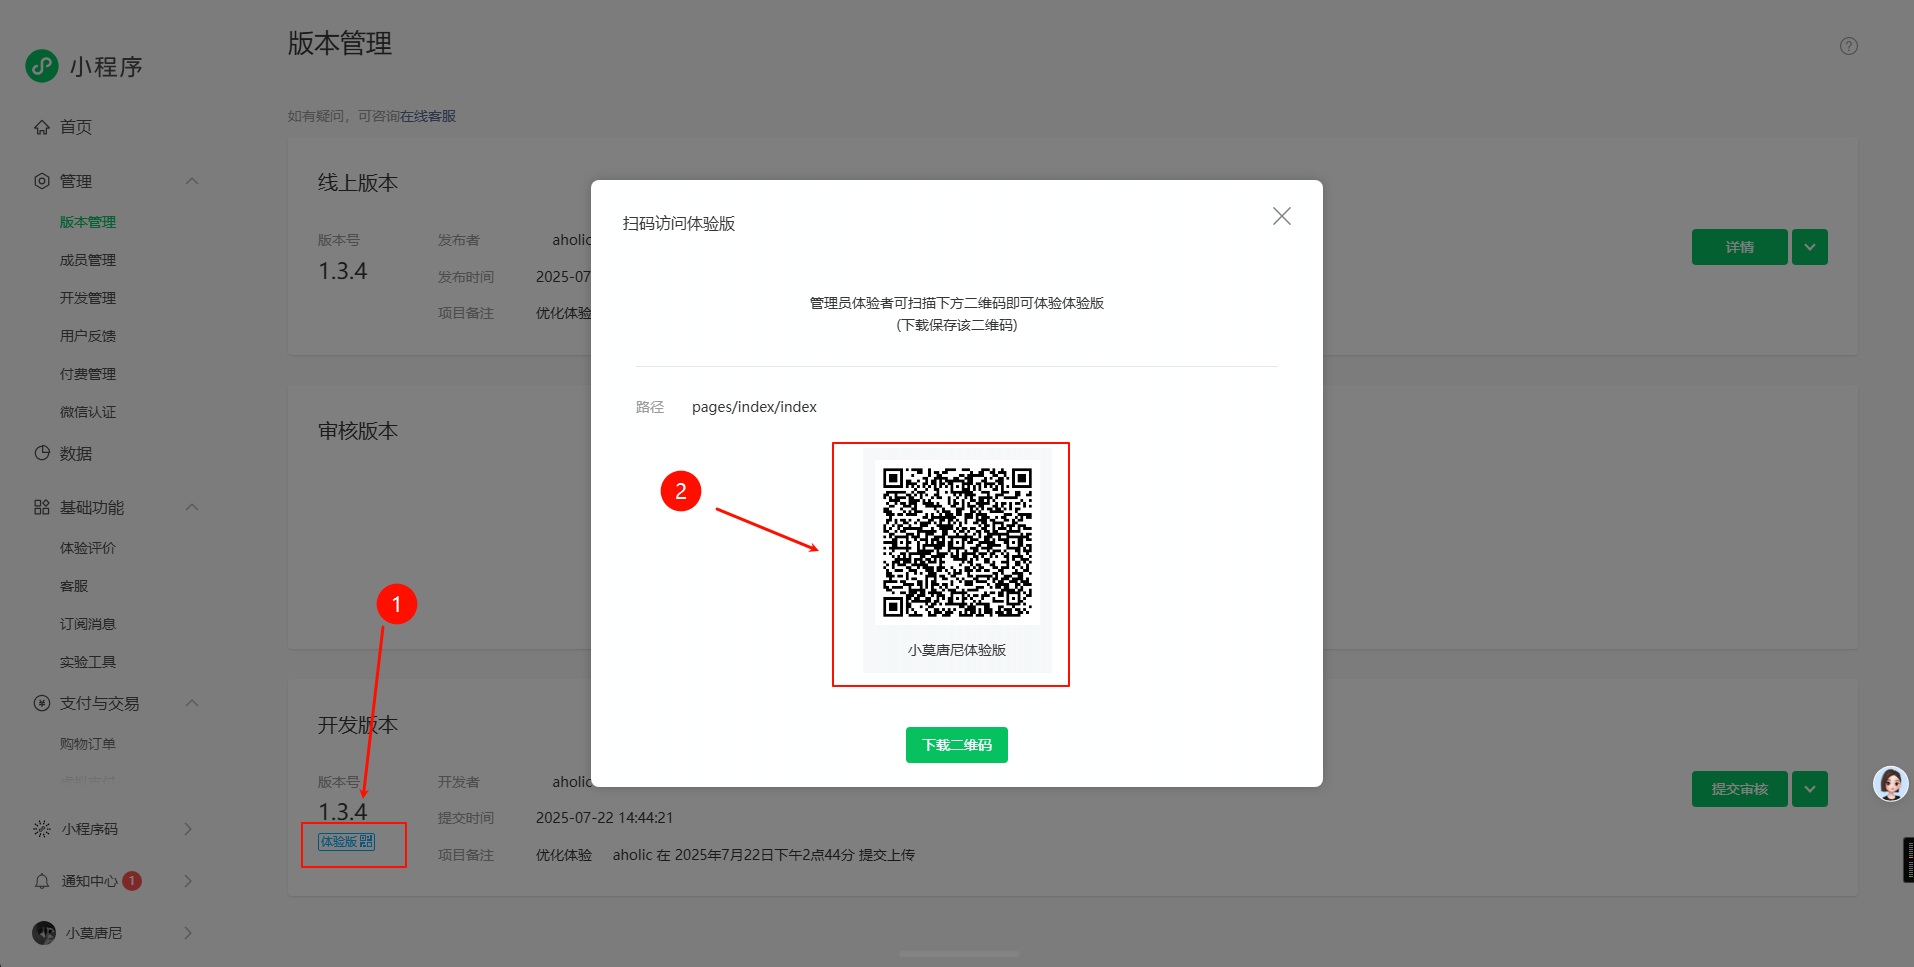Collapse the 支付与交易 section
The image size is (1914, 967).
click(192, 703)
